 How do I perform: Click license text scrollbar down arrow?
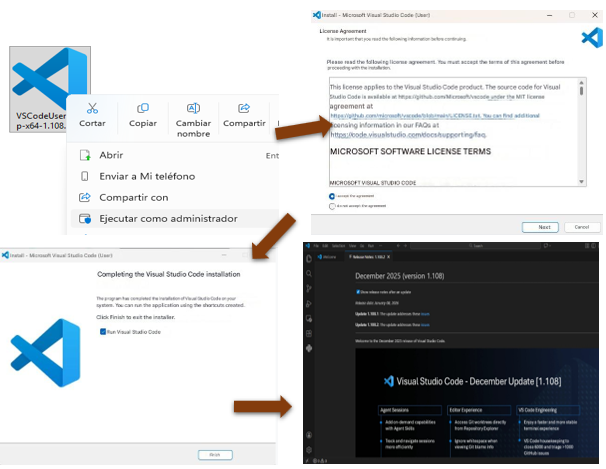pyautogui.click(x=581, y=182)
